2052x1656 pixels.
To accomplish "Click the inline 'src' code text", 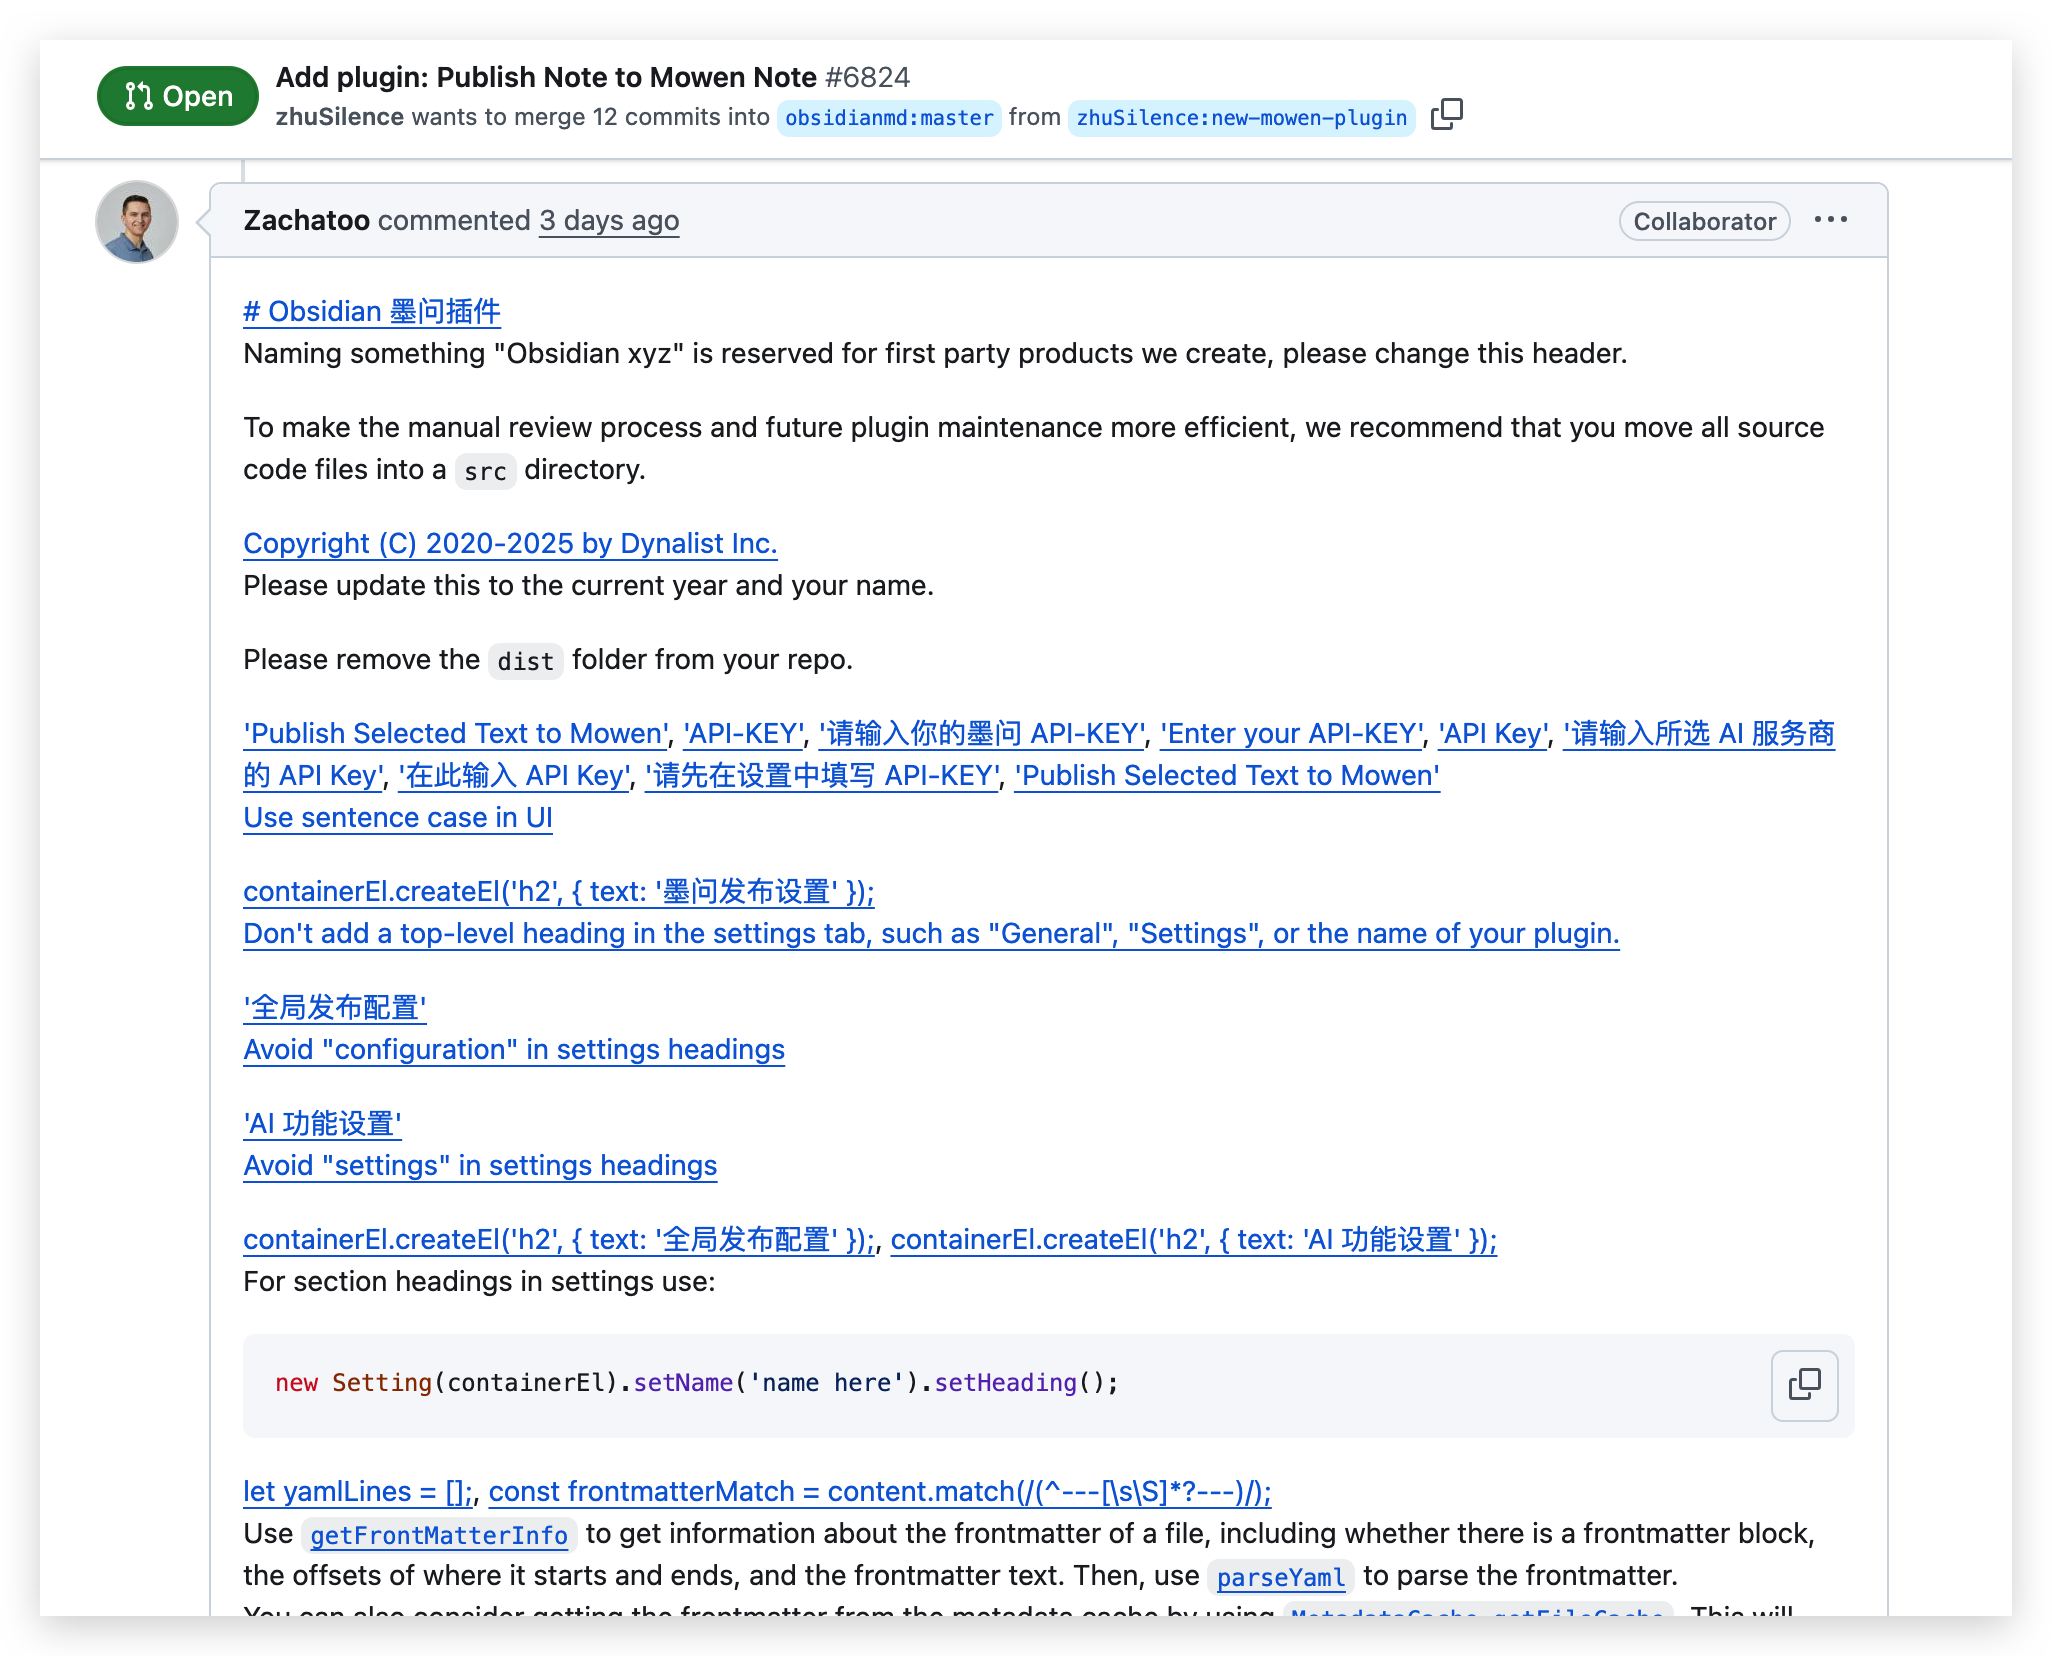I will tap(485, 471).
